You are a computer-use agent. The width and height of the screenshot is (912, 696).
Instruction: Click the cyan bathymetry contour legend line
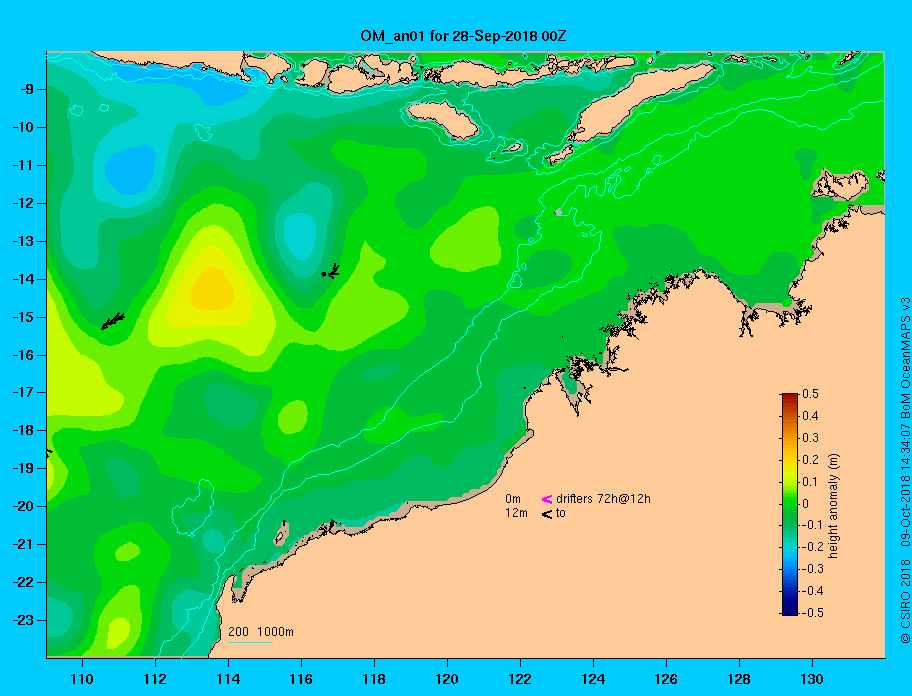point(250,642)
